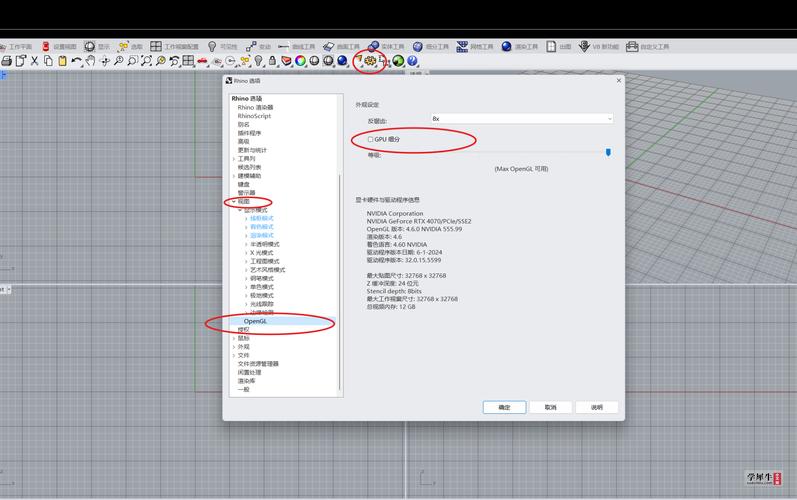Select 高级 in the options tree
Viewport: 797px width, 500px height.
[x=243, y=141]
